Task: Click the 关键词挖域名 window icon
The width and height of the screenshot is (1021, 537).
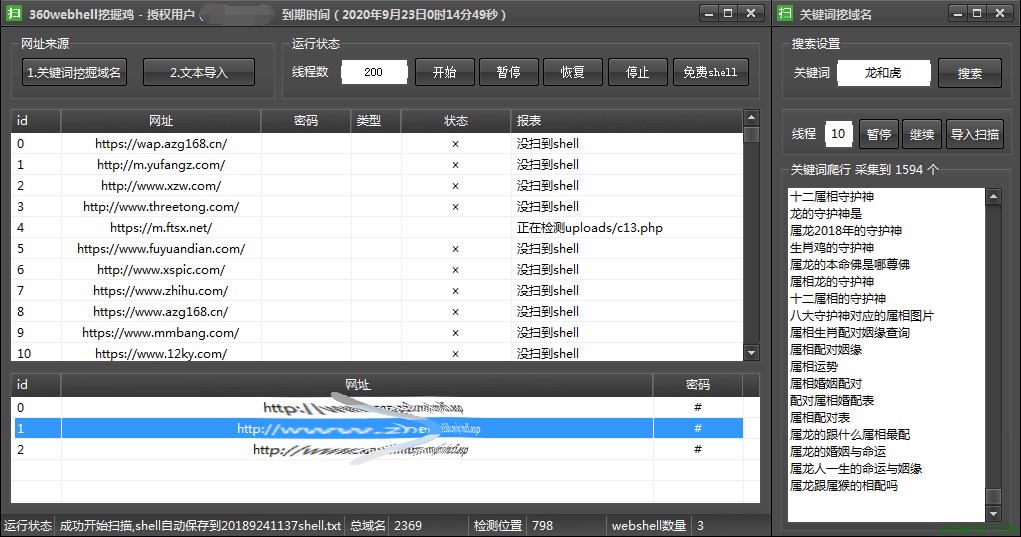Action: (x=785, y=13)
